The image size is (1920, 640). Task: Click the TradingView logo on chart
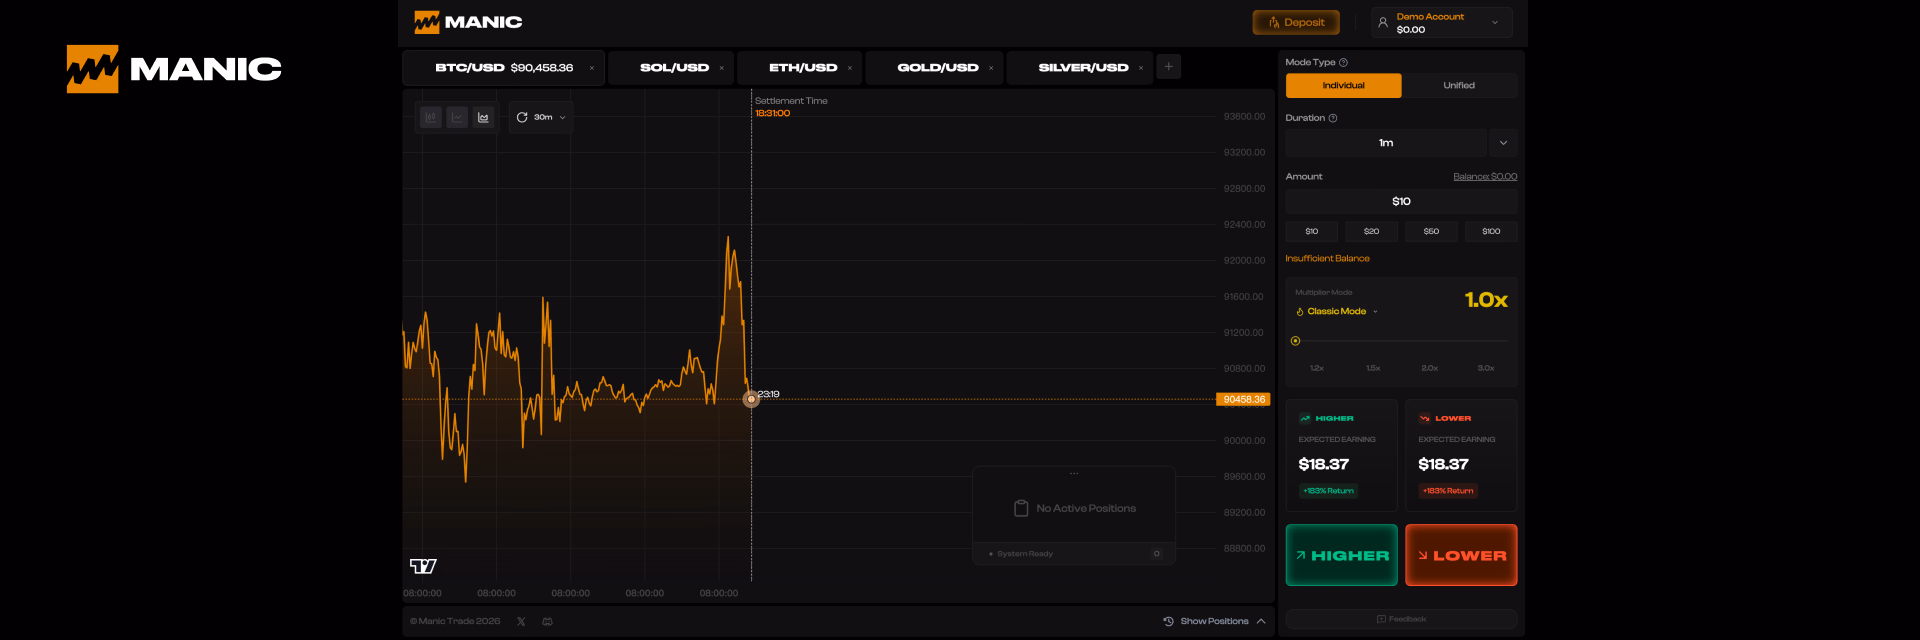pyautogui.click(x=423, y=566)
